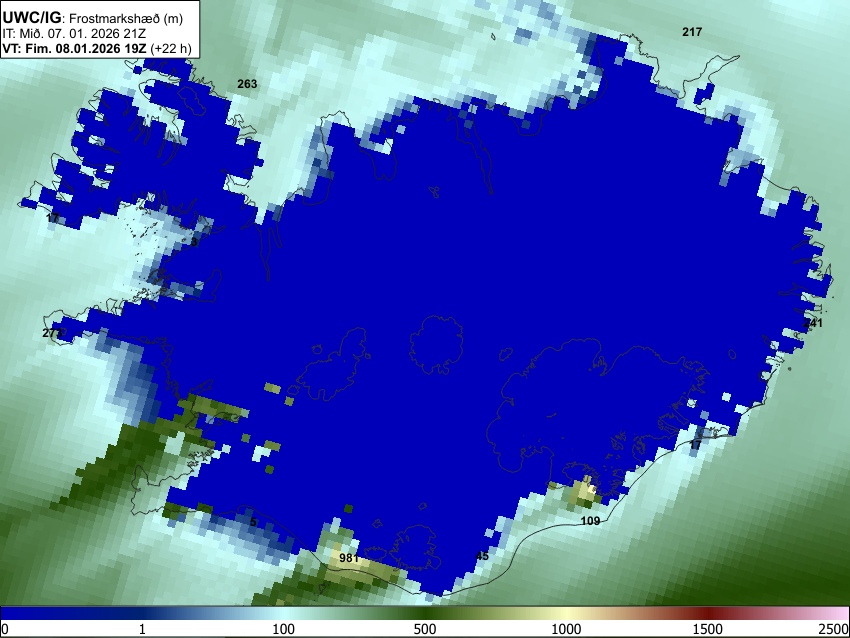Click the color scale label '0'
The image size is (850, 638).
click(x=5, y=629)
